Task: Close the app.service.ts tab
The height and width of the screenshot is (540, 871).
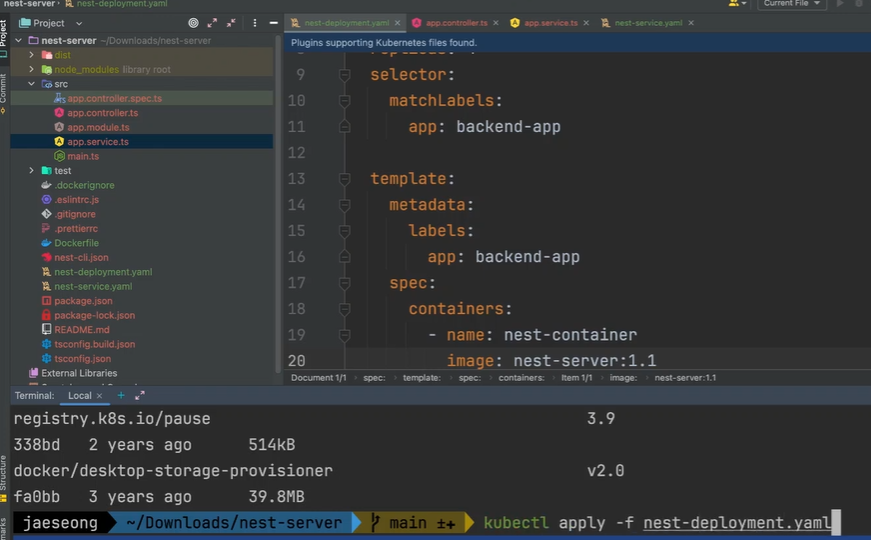Action: [x=586, y=23]
